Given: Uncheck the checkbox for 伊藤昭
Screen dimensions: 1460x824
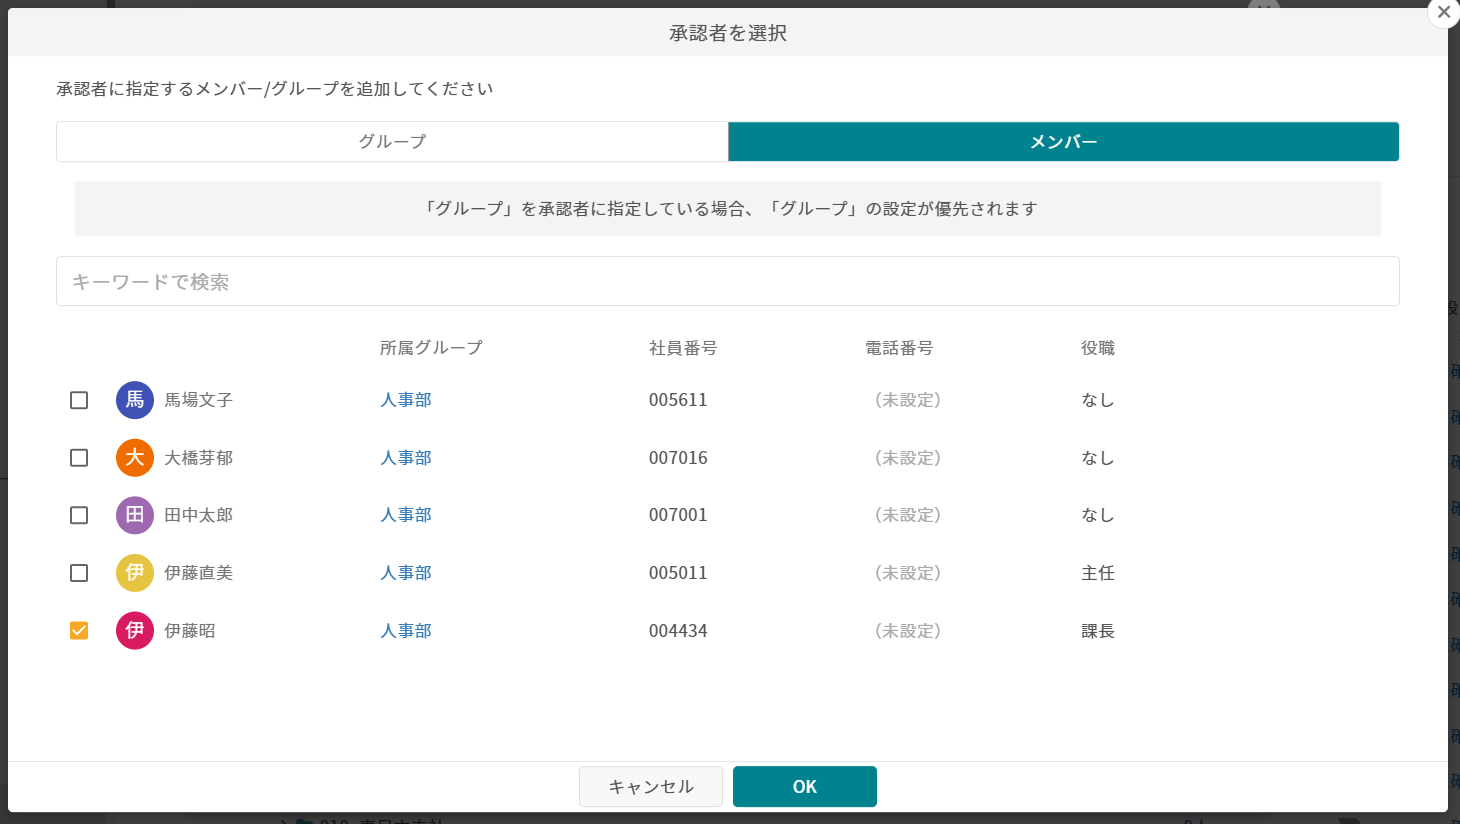Looking at the screenshot, I should (79, 631).
